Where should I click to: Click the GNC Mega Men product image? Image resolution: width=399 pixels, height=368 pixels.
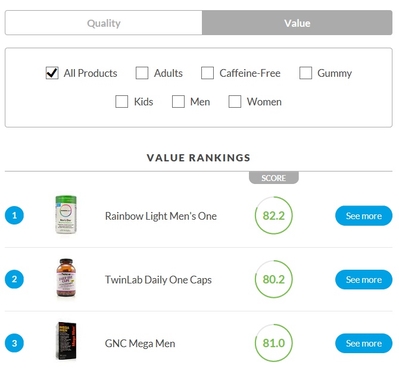(x=66, y=341)
